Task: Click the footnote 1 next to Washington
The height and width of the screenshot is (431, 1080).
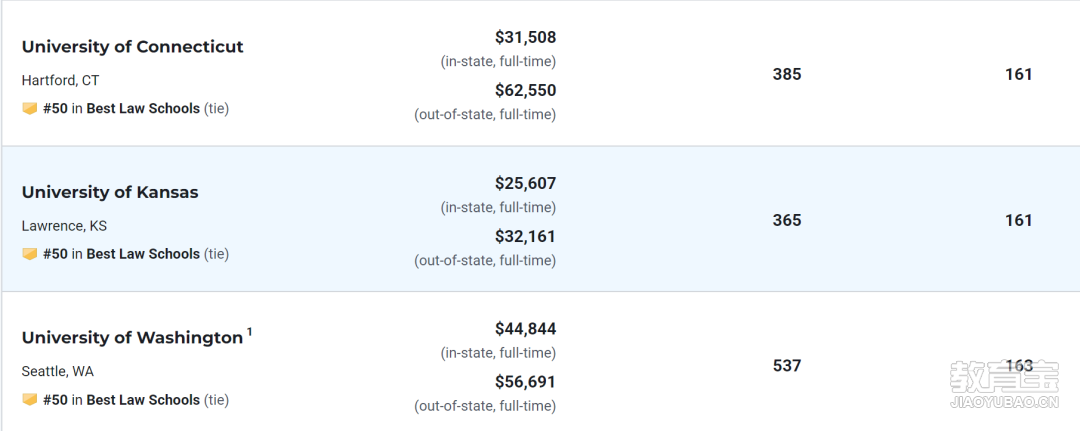Action: (249, 332)
